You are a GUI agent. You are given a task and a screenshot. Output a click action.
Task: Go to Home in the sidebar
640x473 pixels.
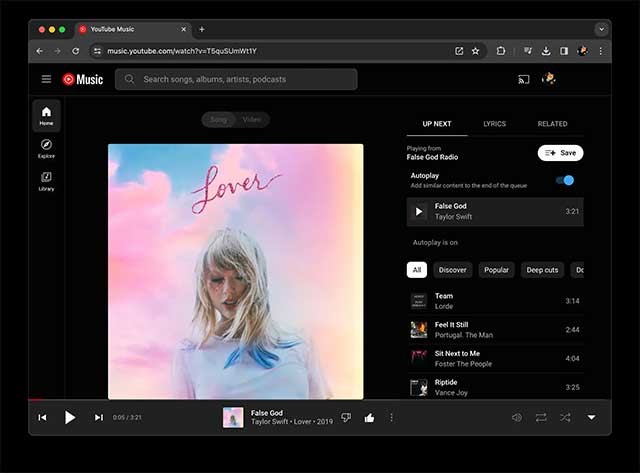click(x=46, y=116)
